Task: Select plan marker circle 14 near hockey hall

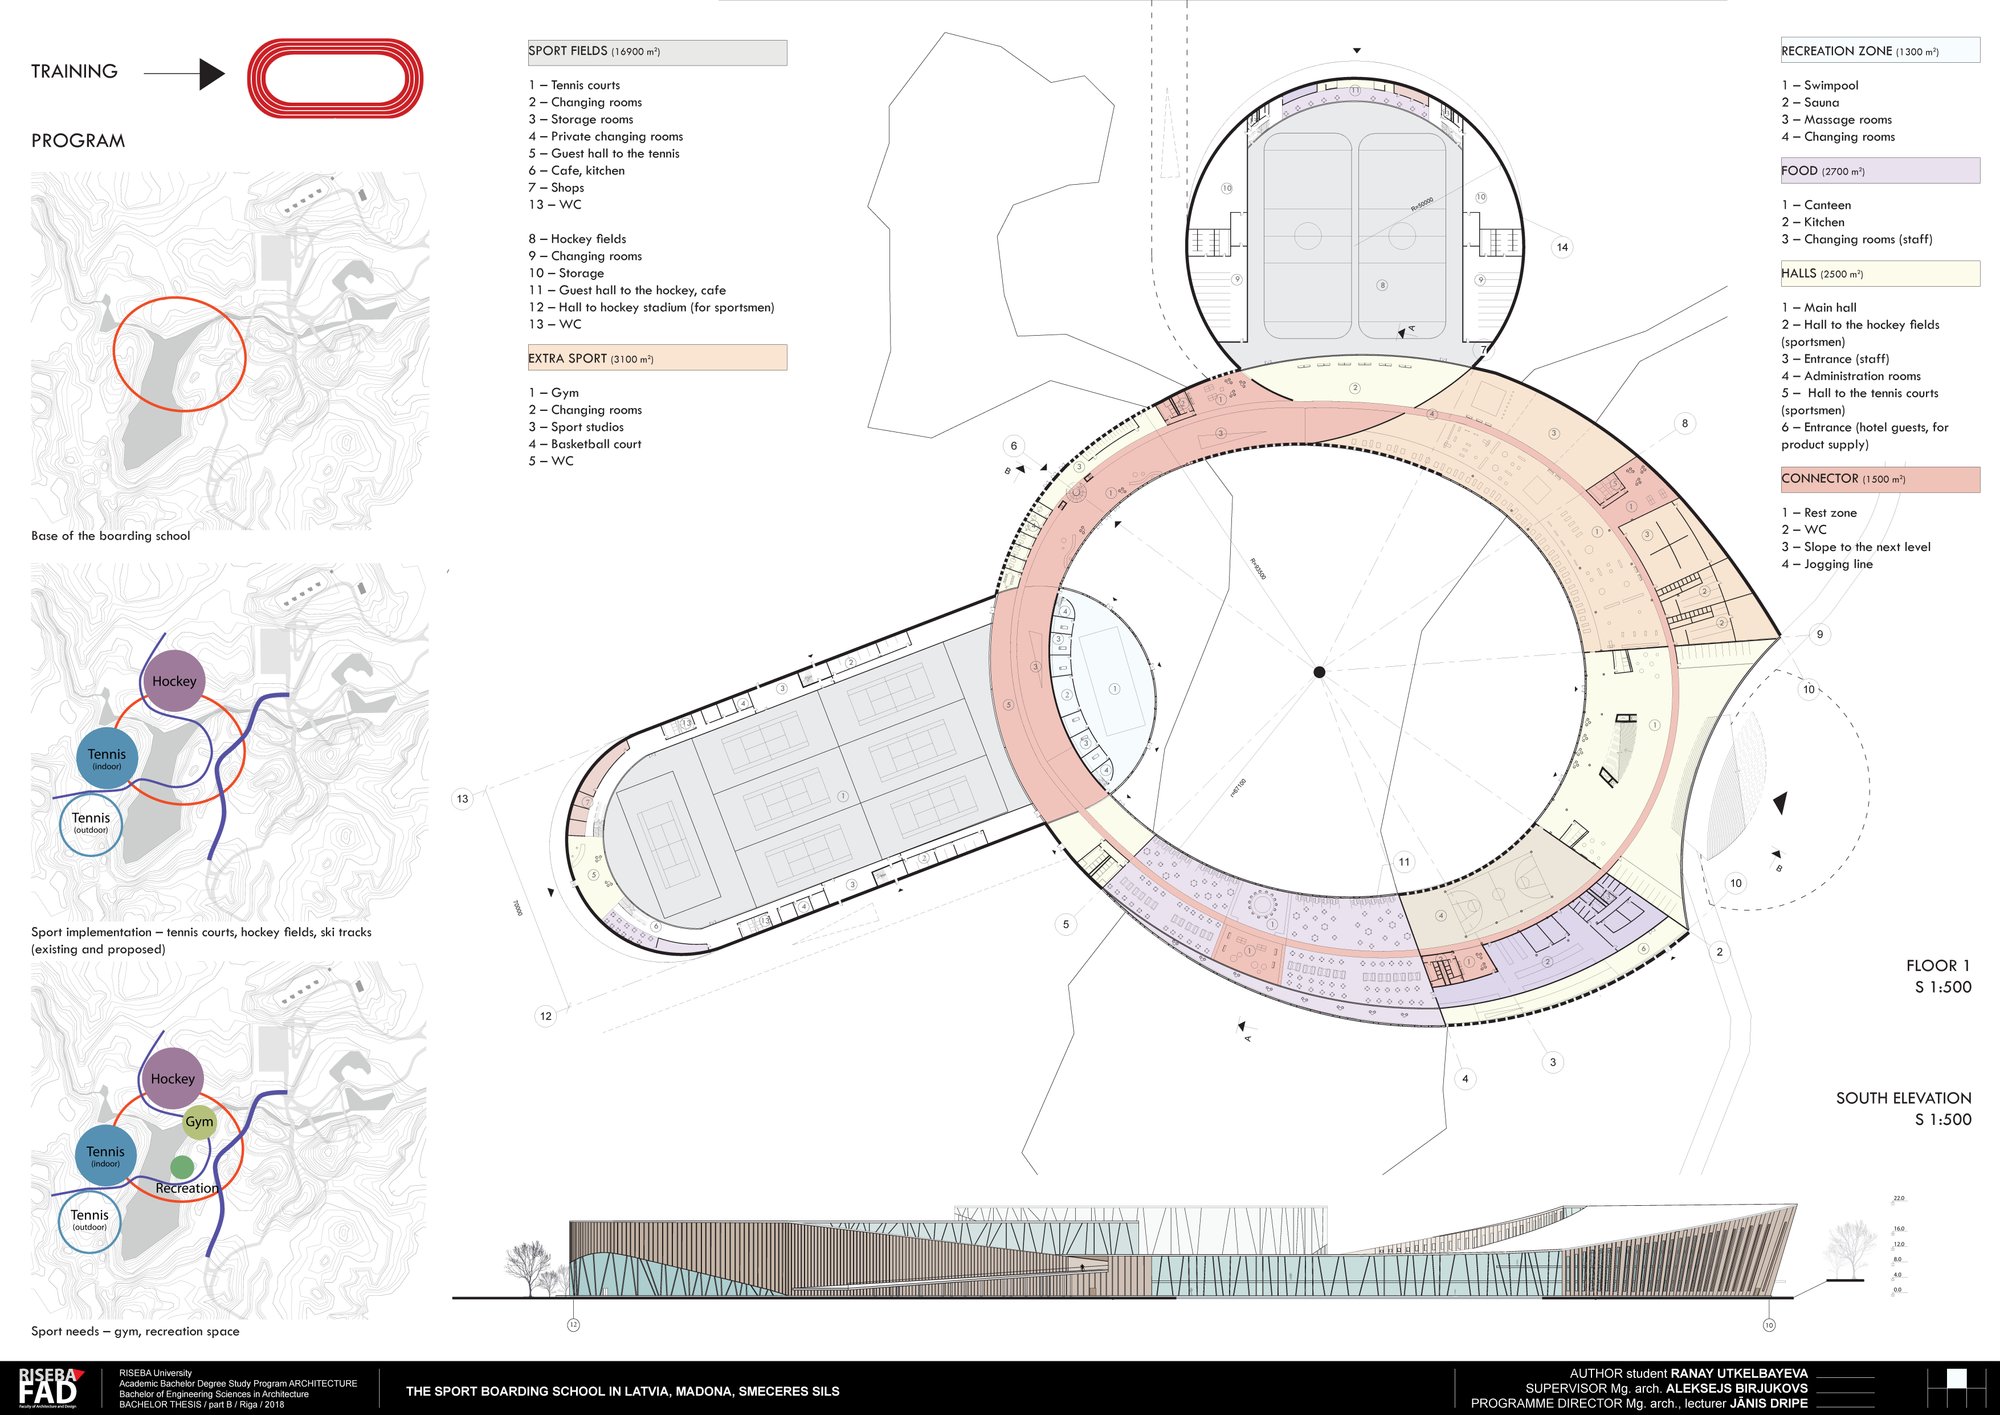Action: coord(1562,247)
